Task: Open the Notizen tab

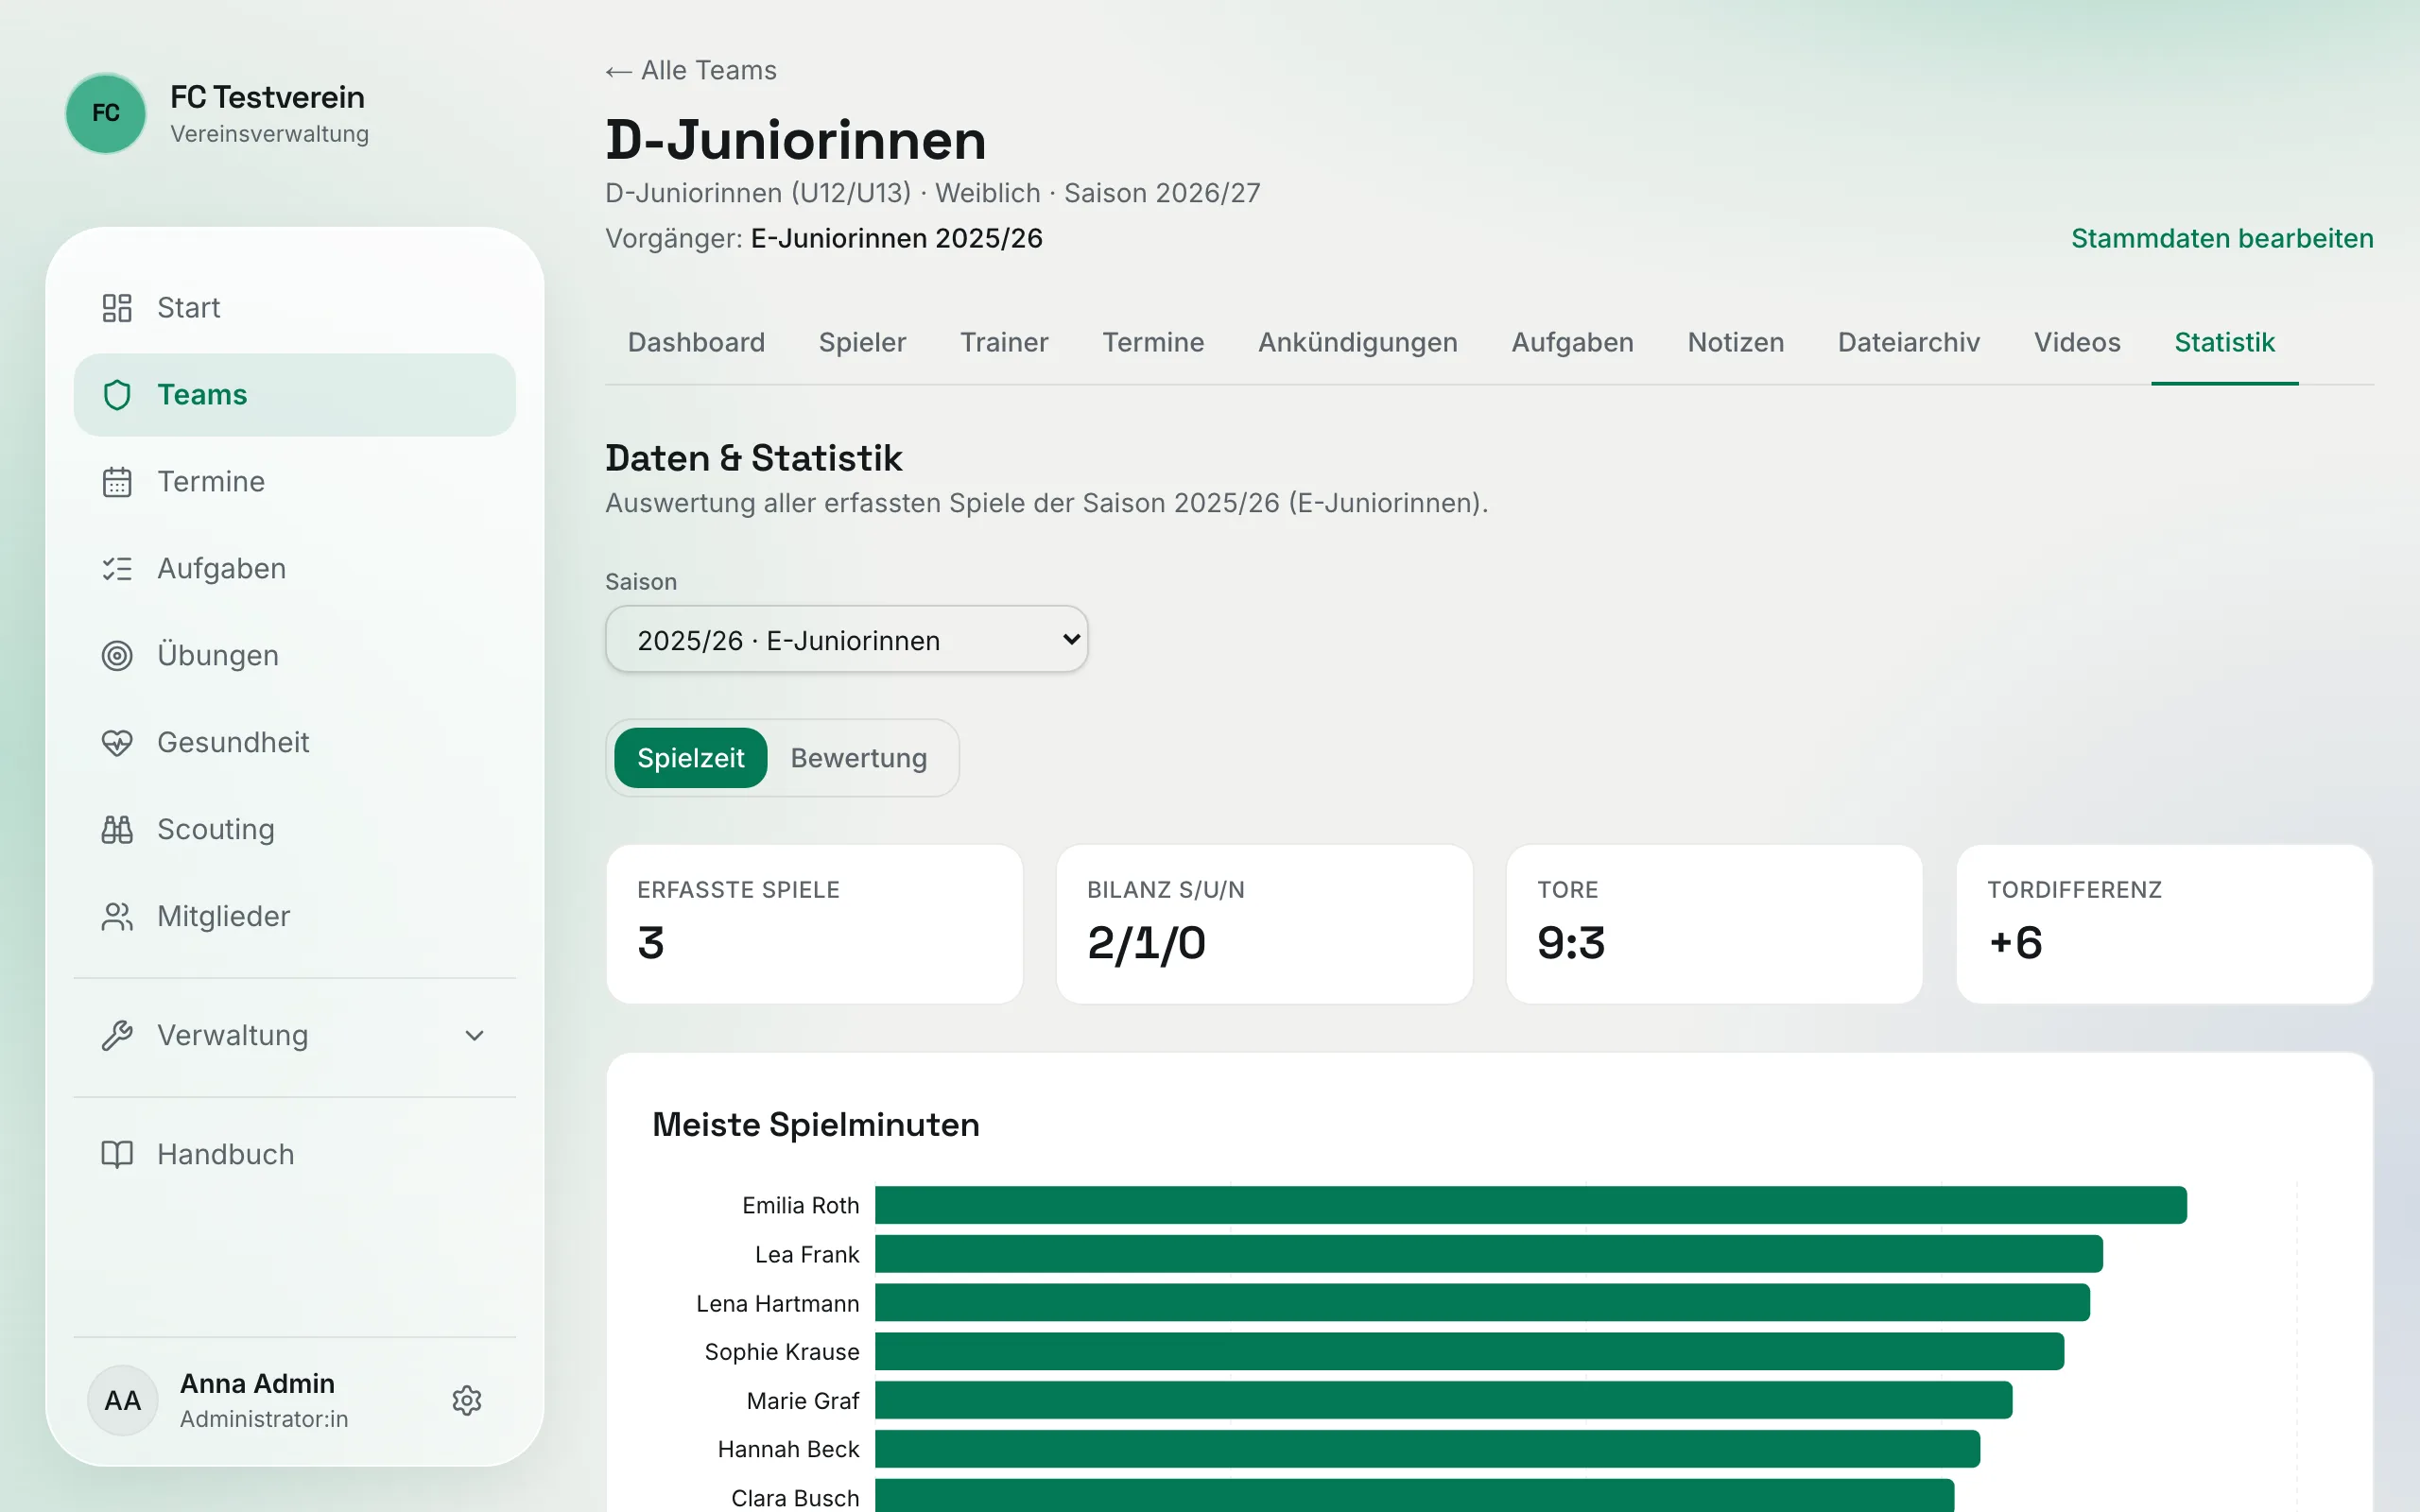Action: click(x=1736, y=343)
